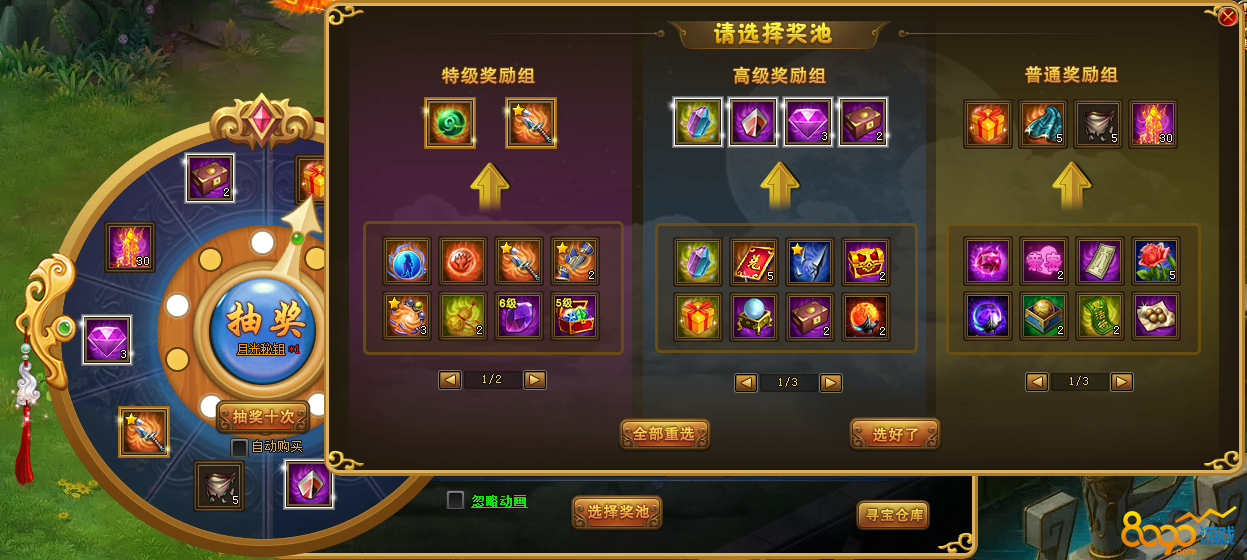This screenshot has width=1247, height=560.
Task: Click the 全部重选 button
Action: tap(664, 434)
